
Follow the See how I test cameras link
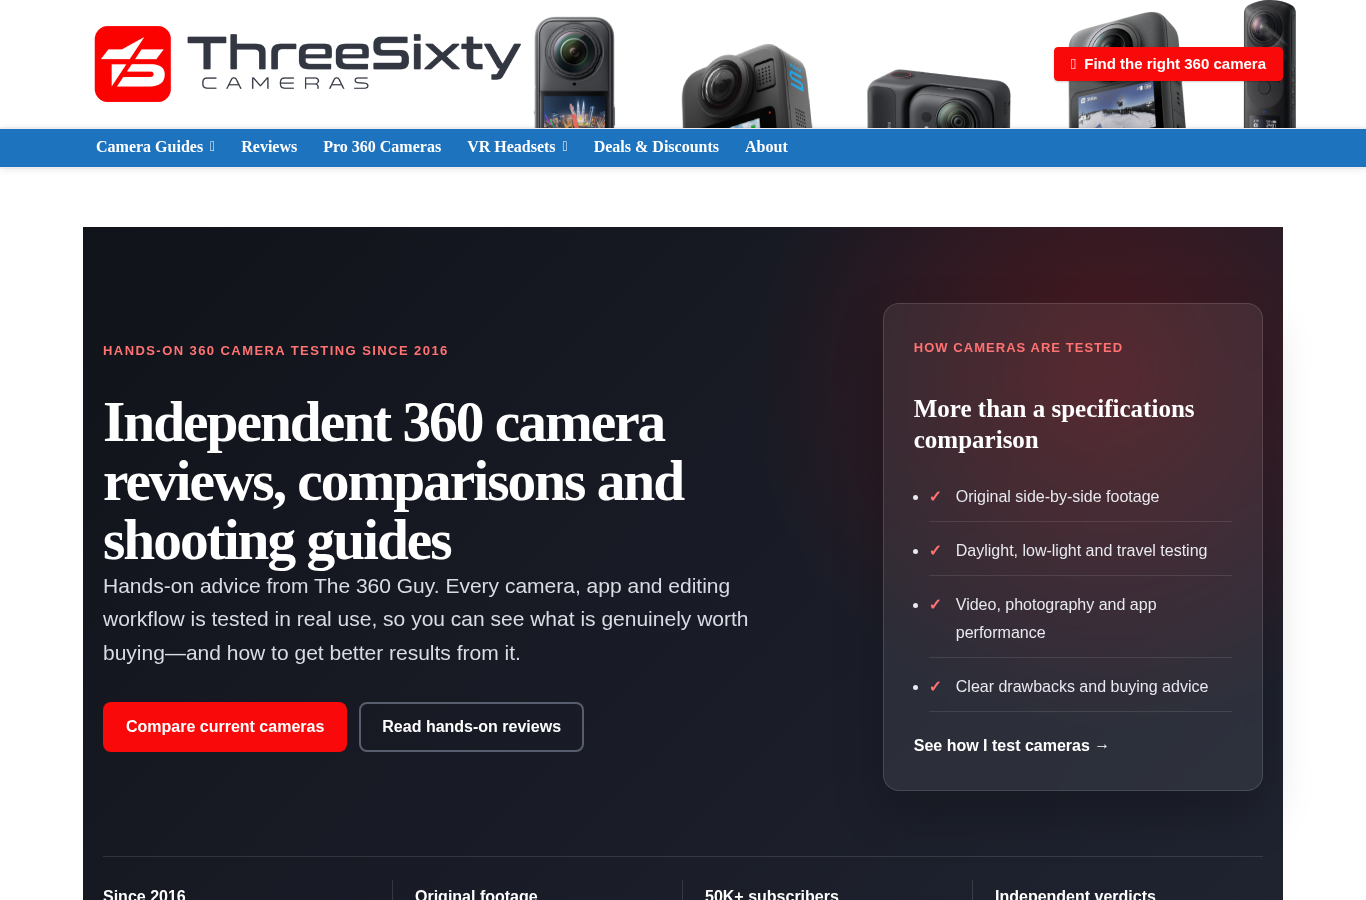pyautogui.click(x=1011, y=746)
